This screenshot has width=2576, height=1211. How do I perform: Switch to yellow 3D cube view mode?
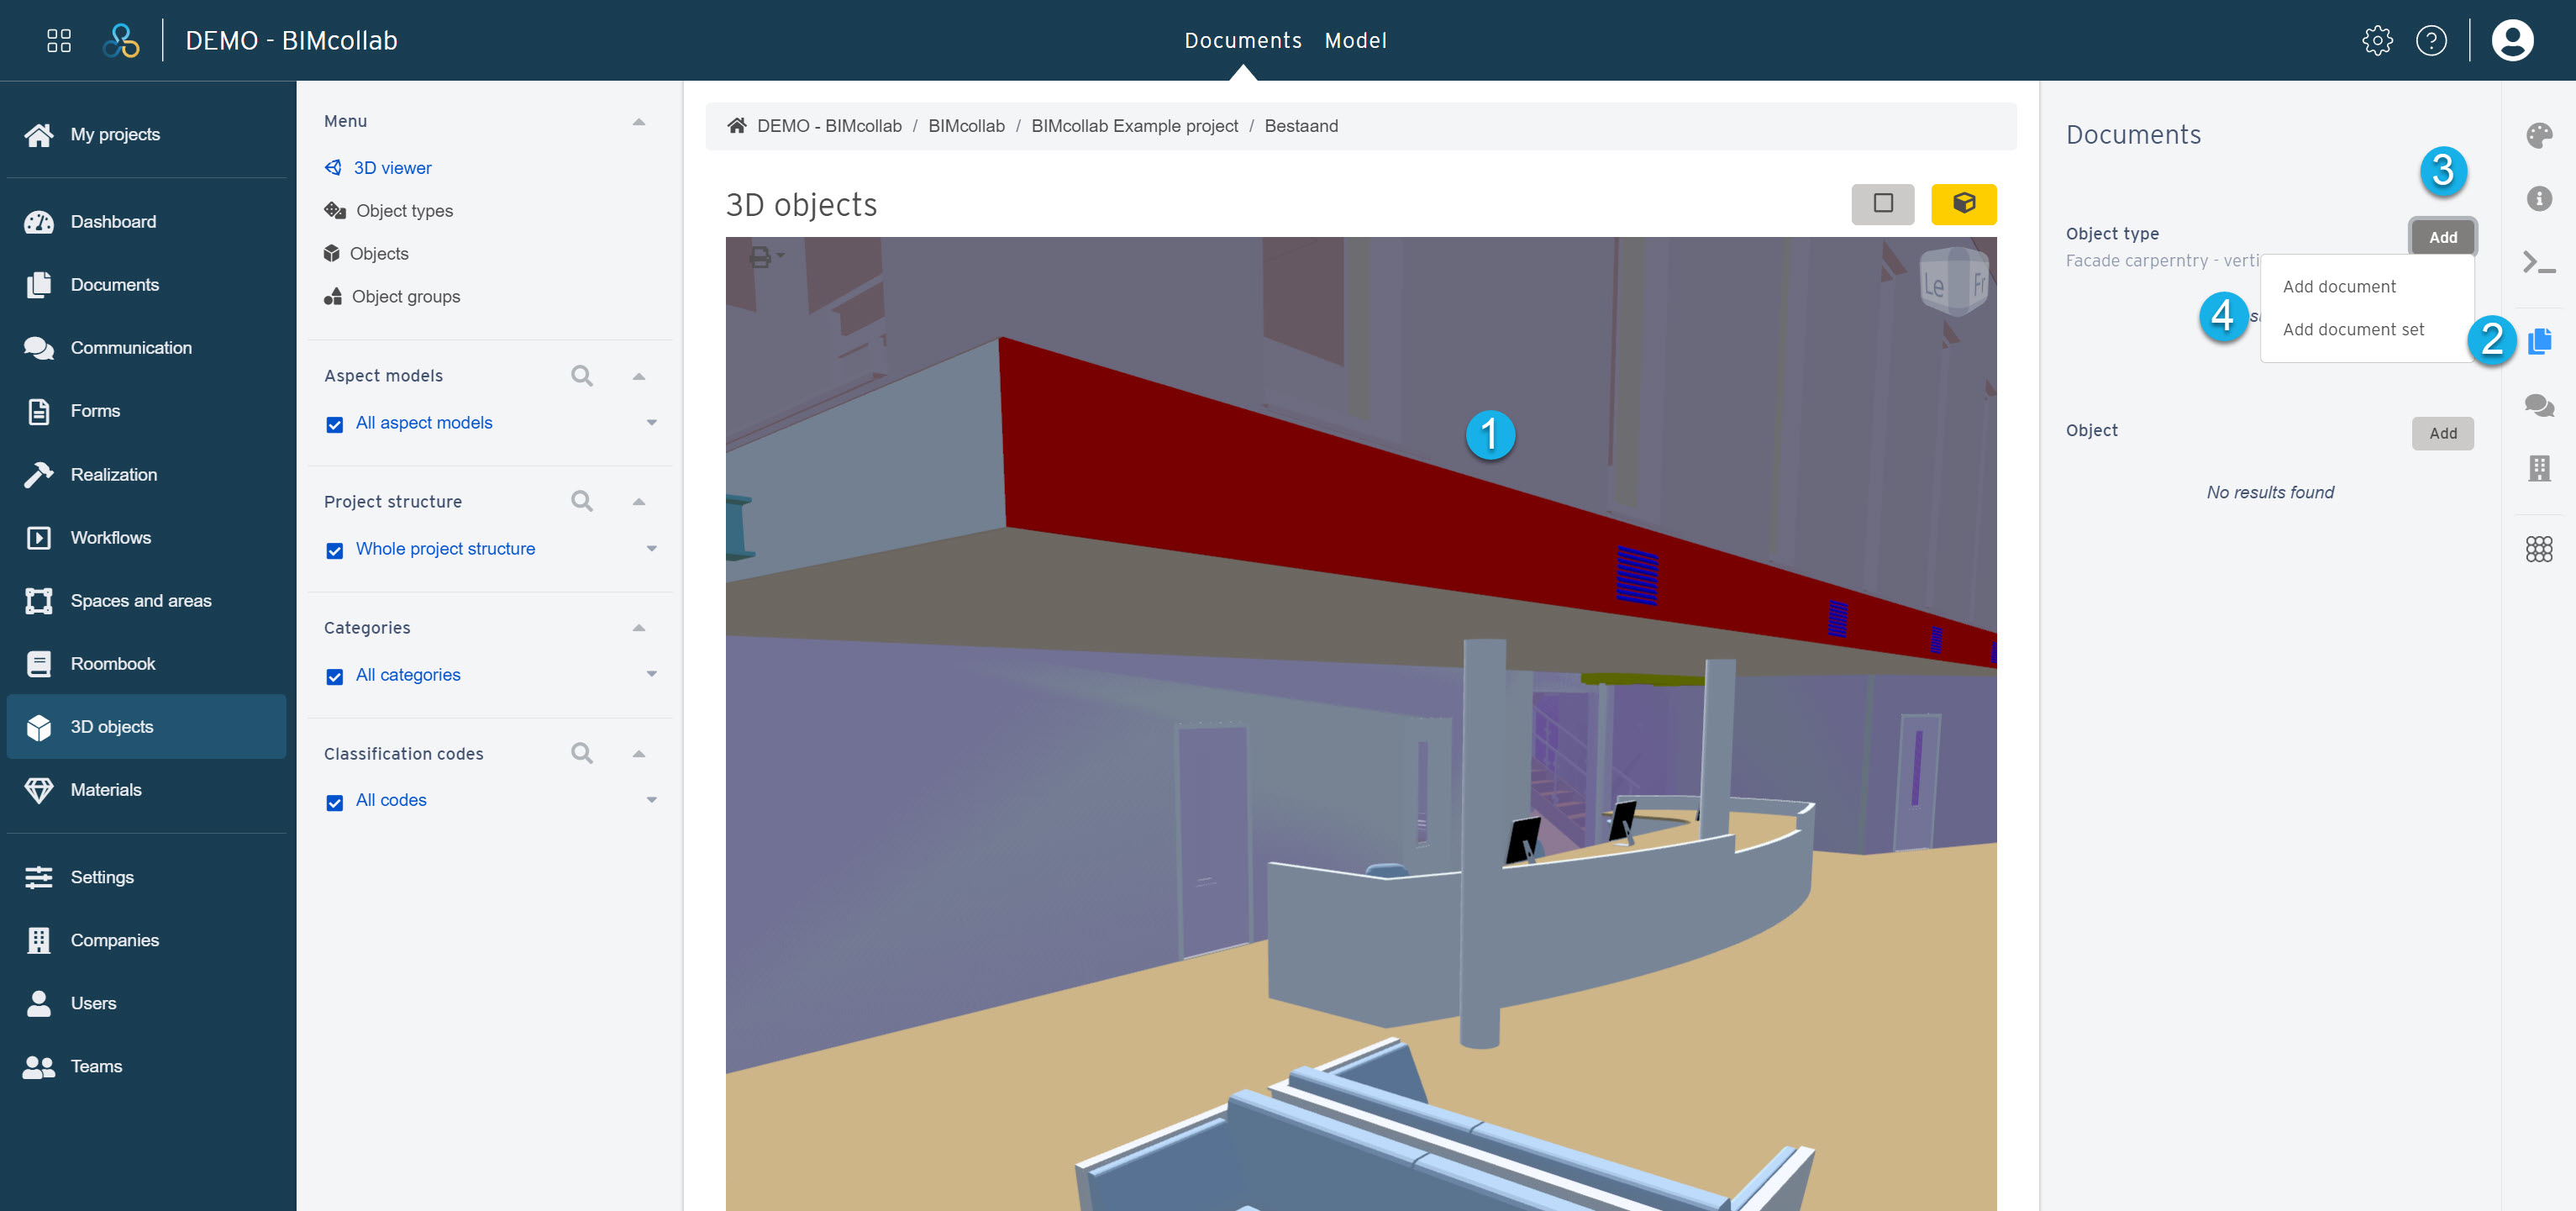(x=1963, y=204)
